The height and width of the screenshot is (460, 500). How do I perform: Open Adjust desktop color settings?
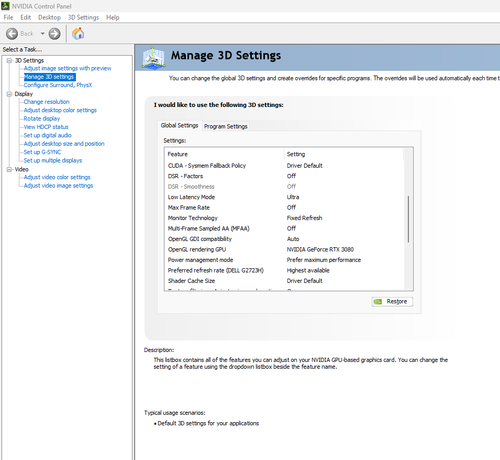tap(60, 110)
